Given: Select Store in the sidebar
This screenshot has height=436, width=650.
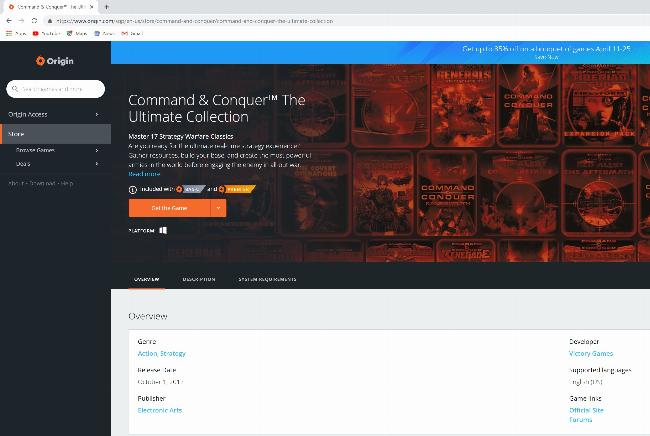Looking at the screenshot, I should pyautogui.click(x=56, y=134).
